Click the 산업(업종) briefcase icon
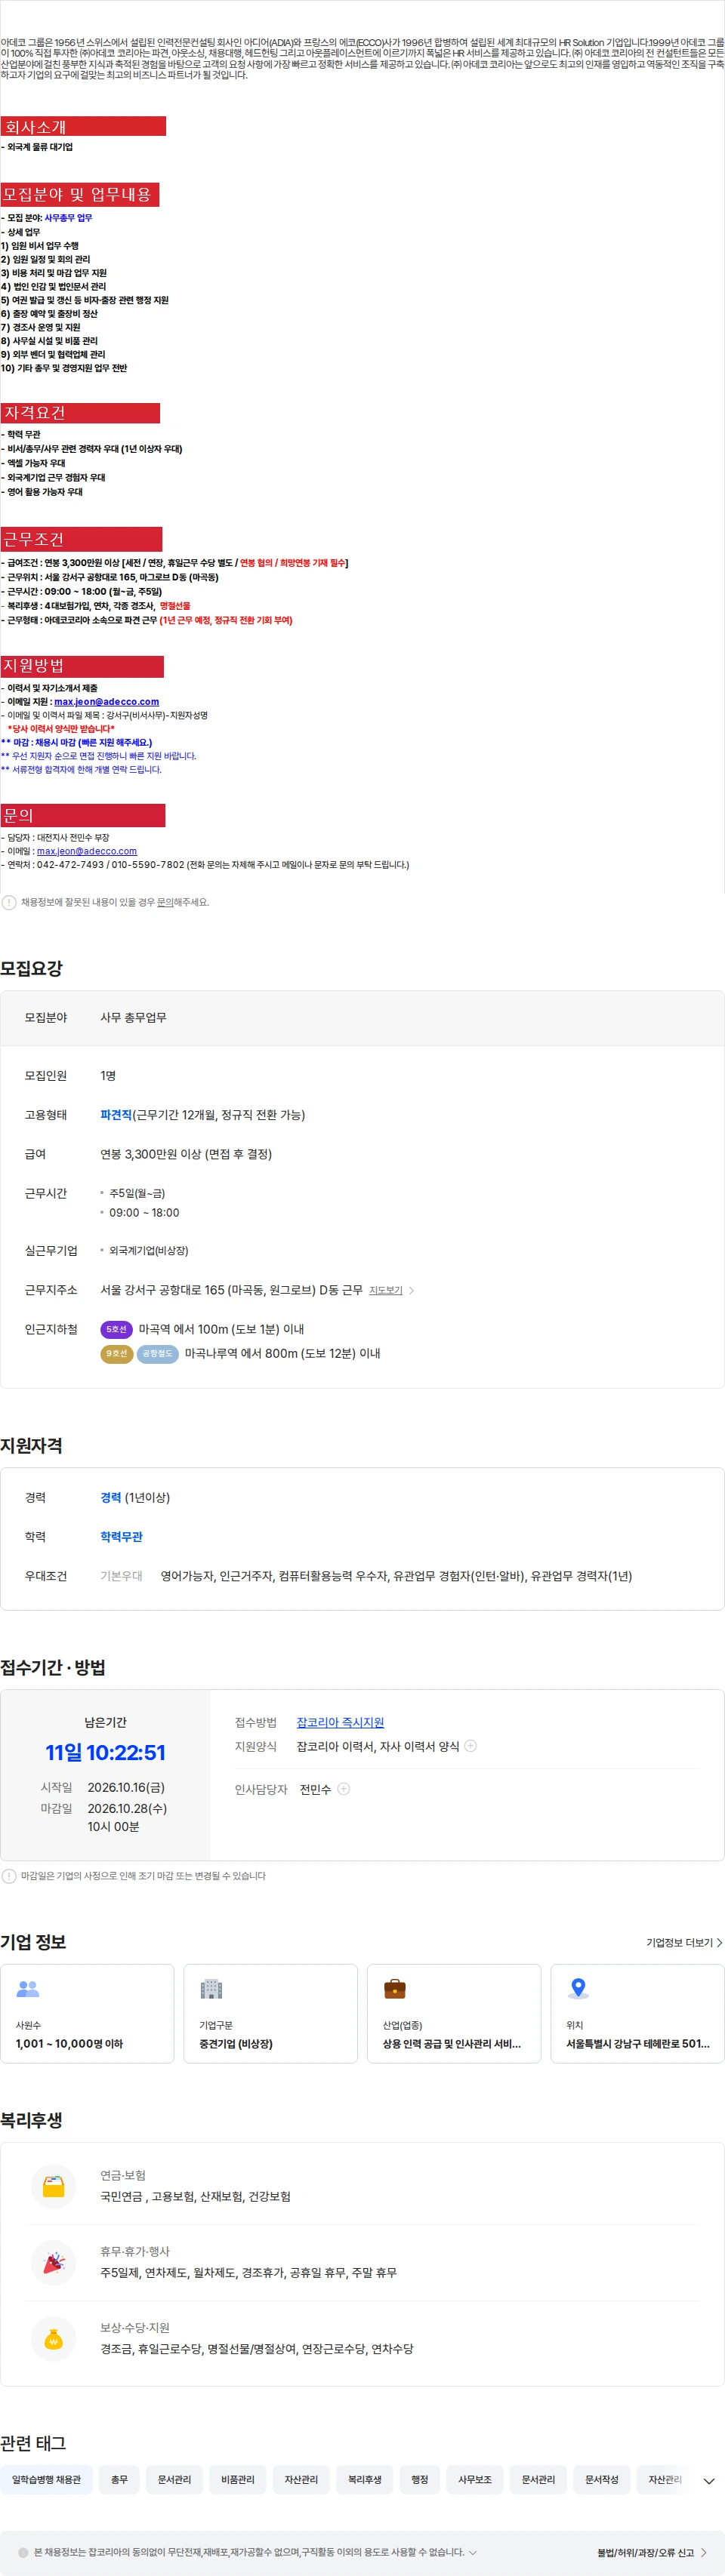The image size is (725, 2576). coord(395,1989)
